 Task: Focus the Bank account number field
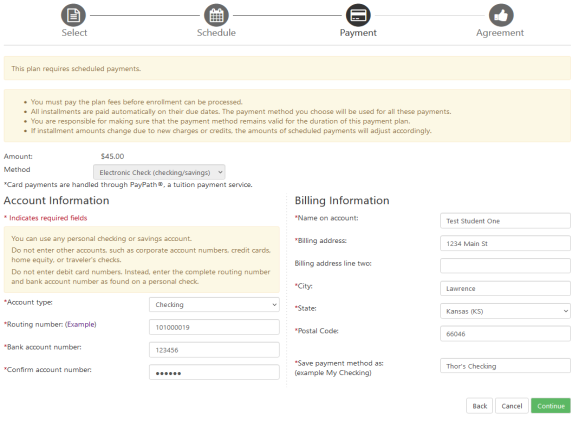tap(214, 350)
